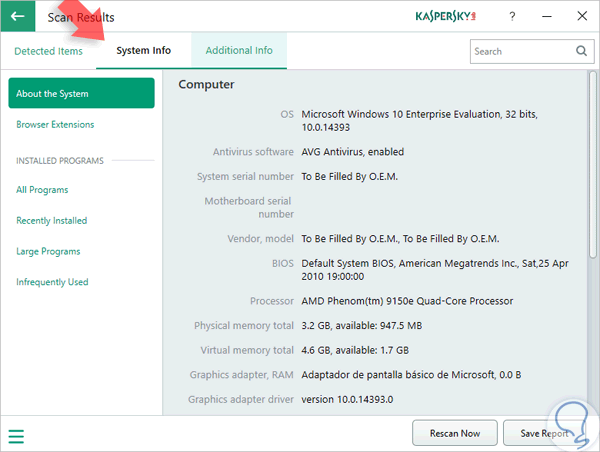
Task: Click the Graphics adapter driver label
Action: (241, 400)
